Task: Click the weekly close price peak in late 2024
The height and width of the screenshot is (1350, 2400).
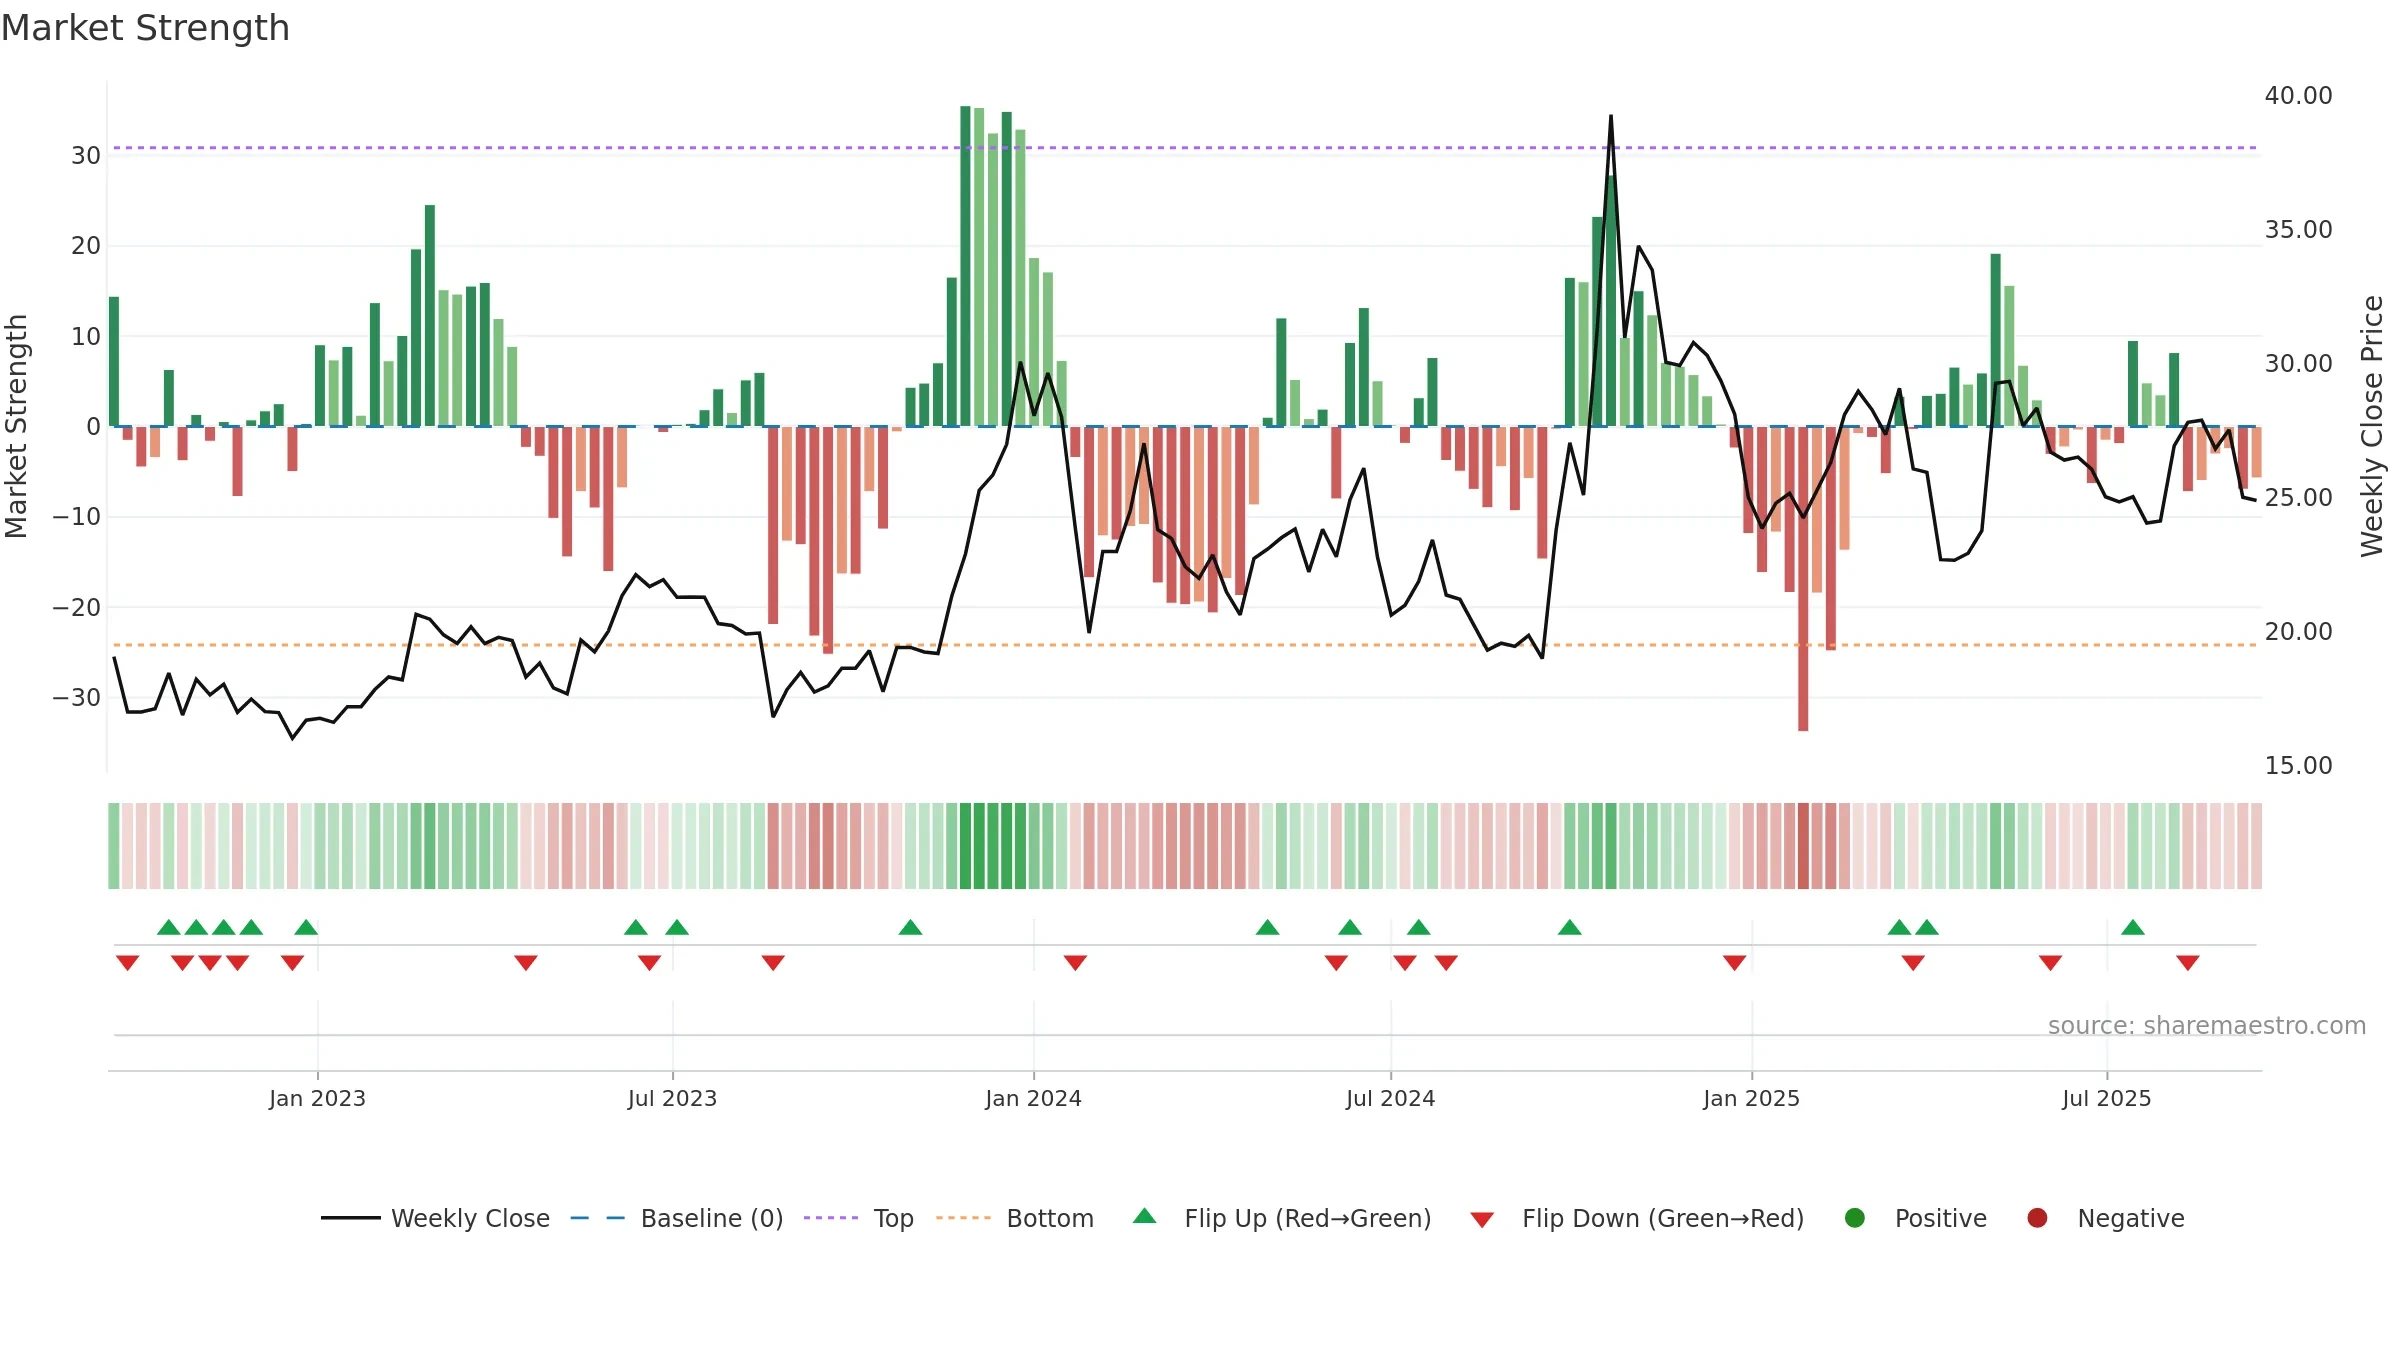Action: click(x=1610, y=117)
